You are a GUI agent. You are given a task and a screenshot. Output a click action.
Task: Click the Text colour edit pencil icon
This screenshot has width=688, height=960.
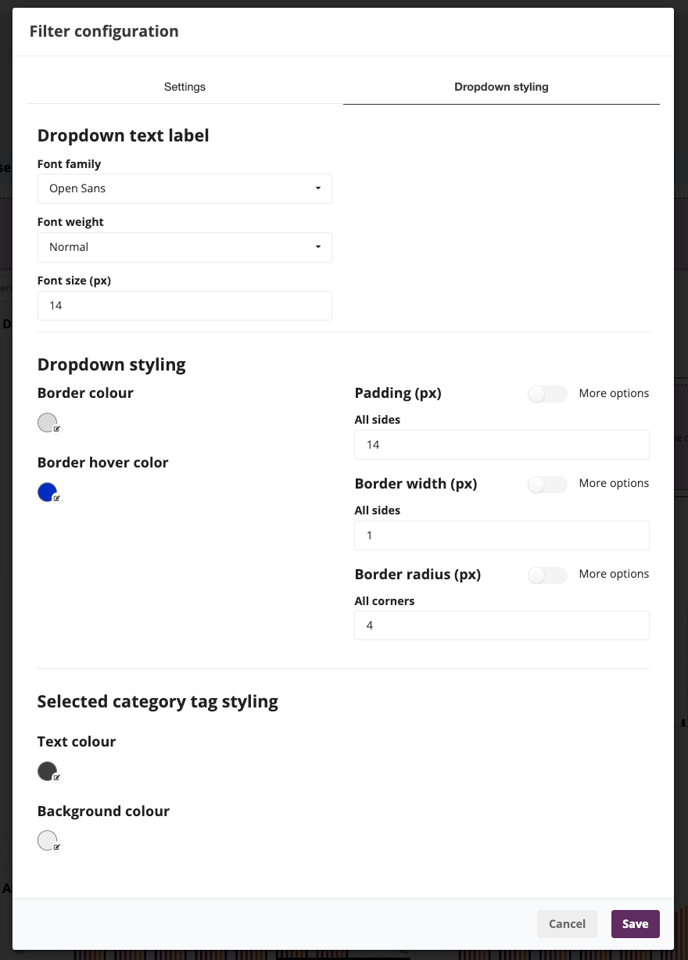57,777
